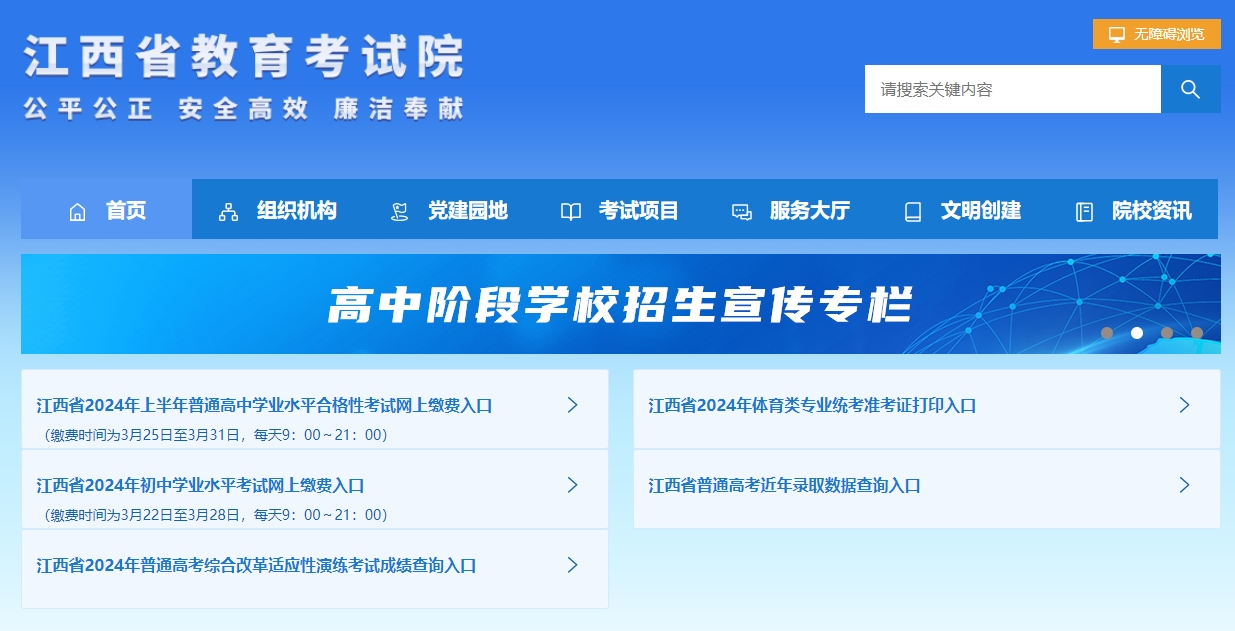Click the monitor icon on 无障碍浏览 button
1235x631 pixels.
1115,33
